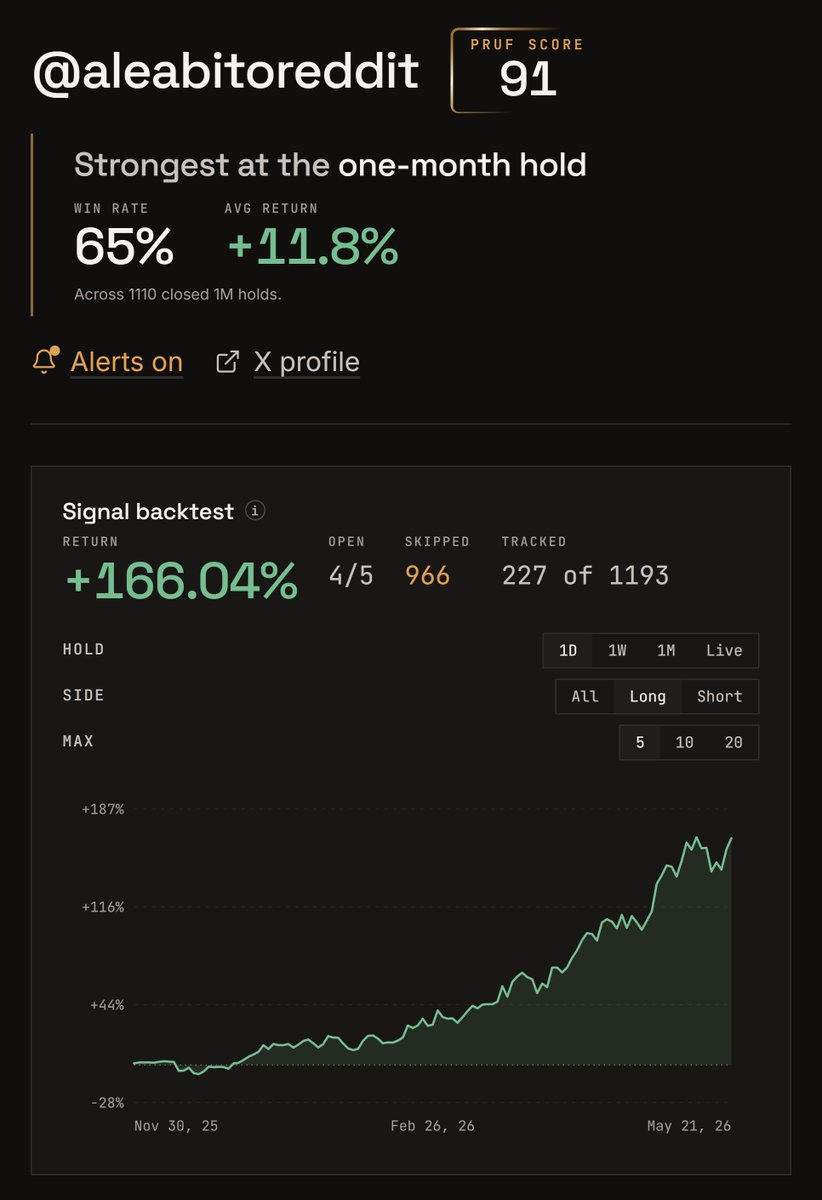Set max positions to 5

coord(640,742)
